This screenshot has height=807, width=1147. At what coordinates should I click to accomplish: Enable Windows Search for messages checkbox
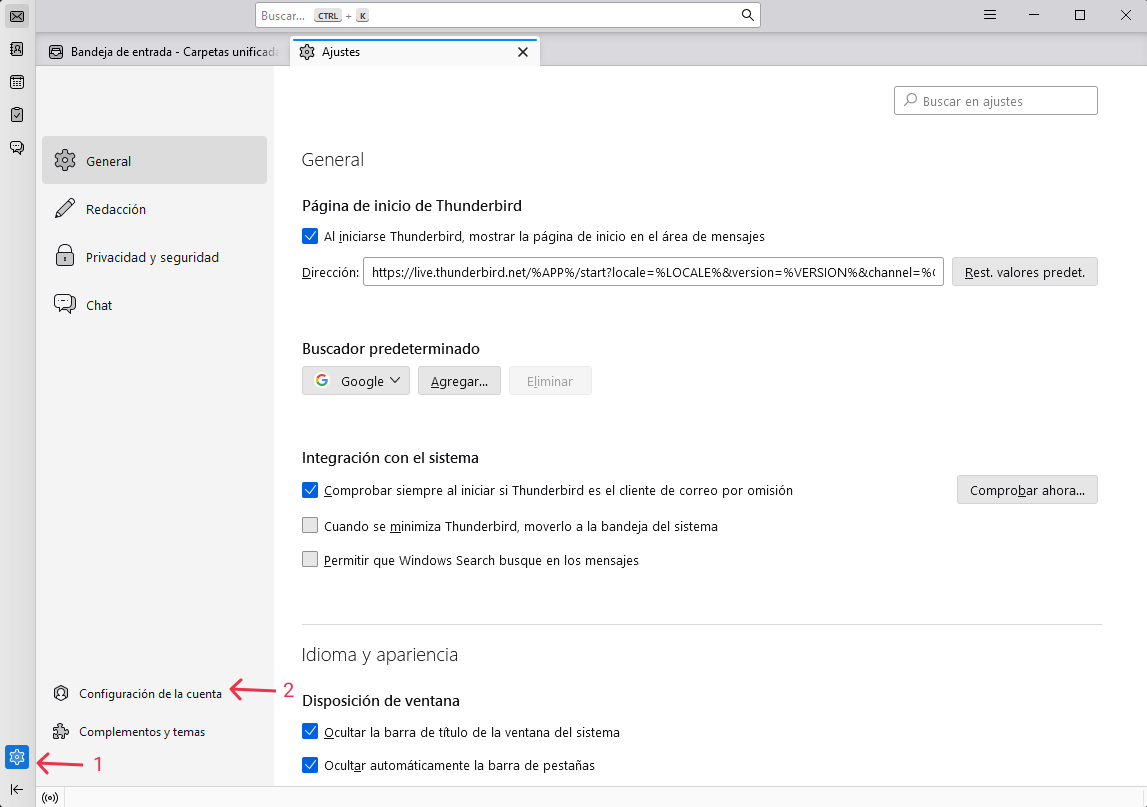tap(310, 560)
